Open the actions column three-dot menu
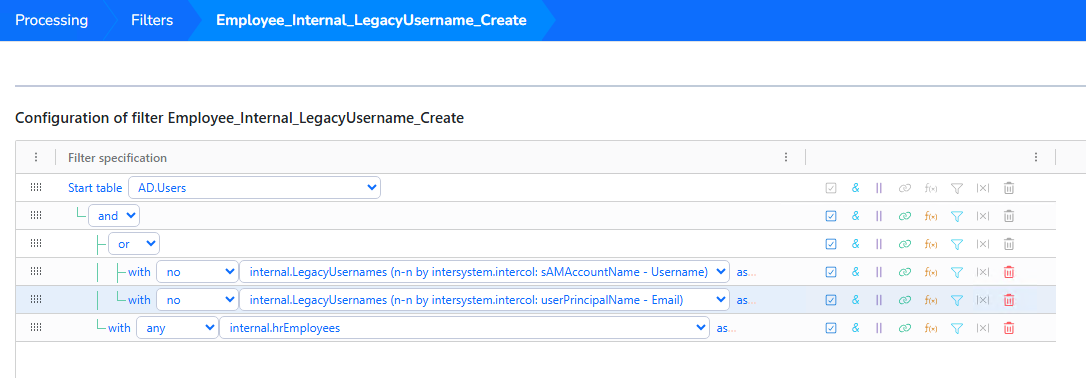This screenshot has height=378, width=1086. click(1036, 157)
